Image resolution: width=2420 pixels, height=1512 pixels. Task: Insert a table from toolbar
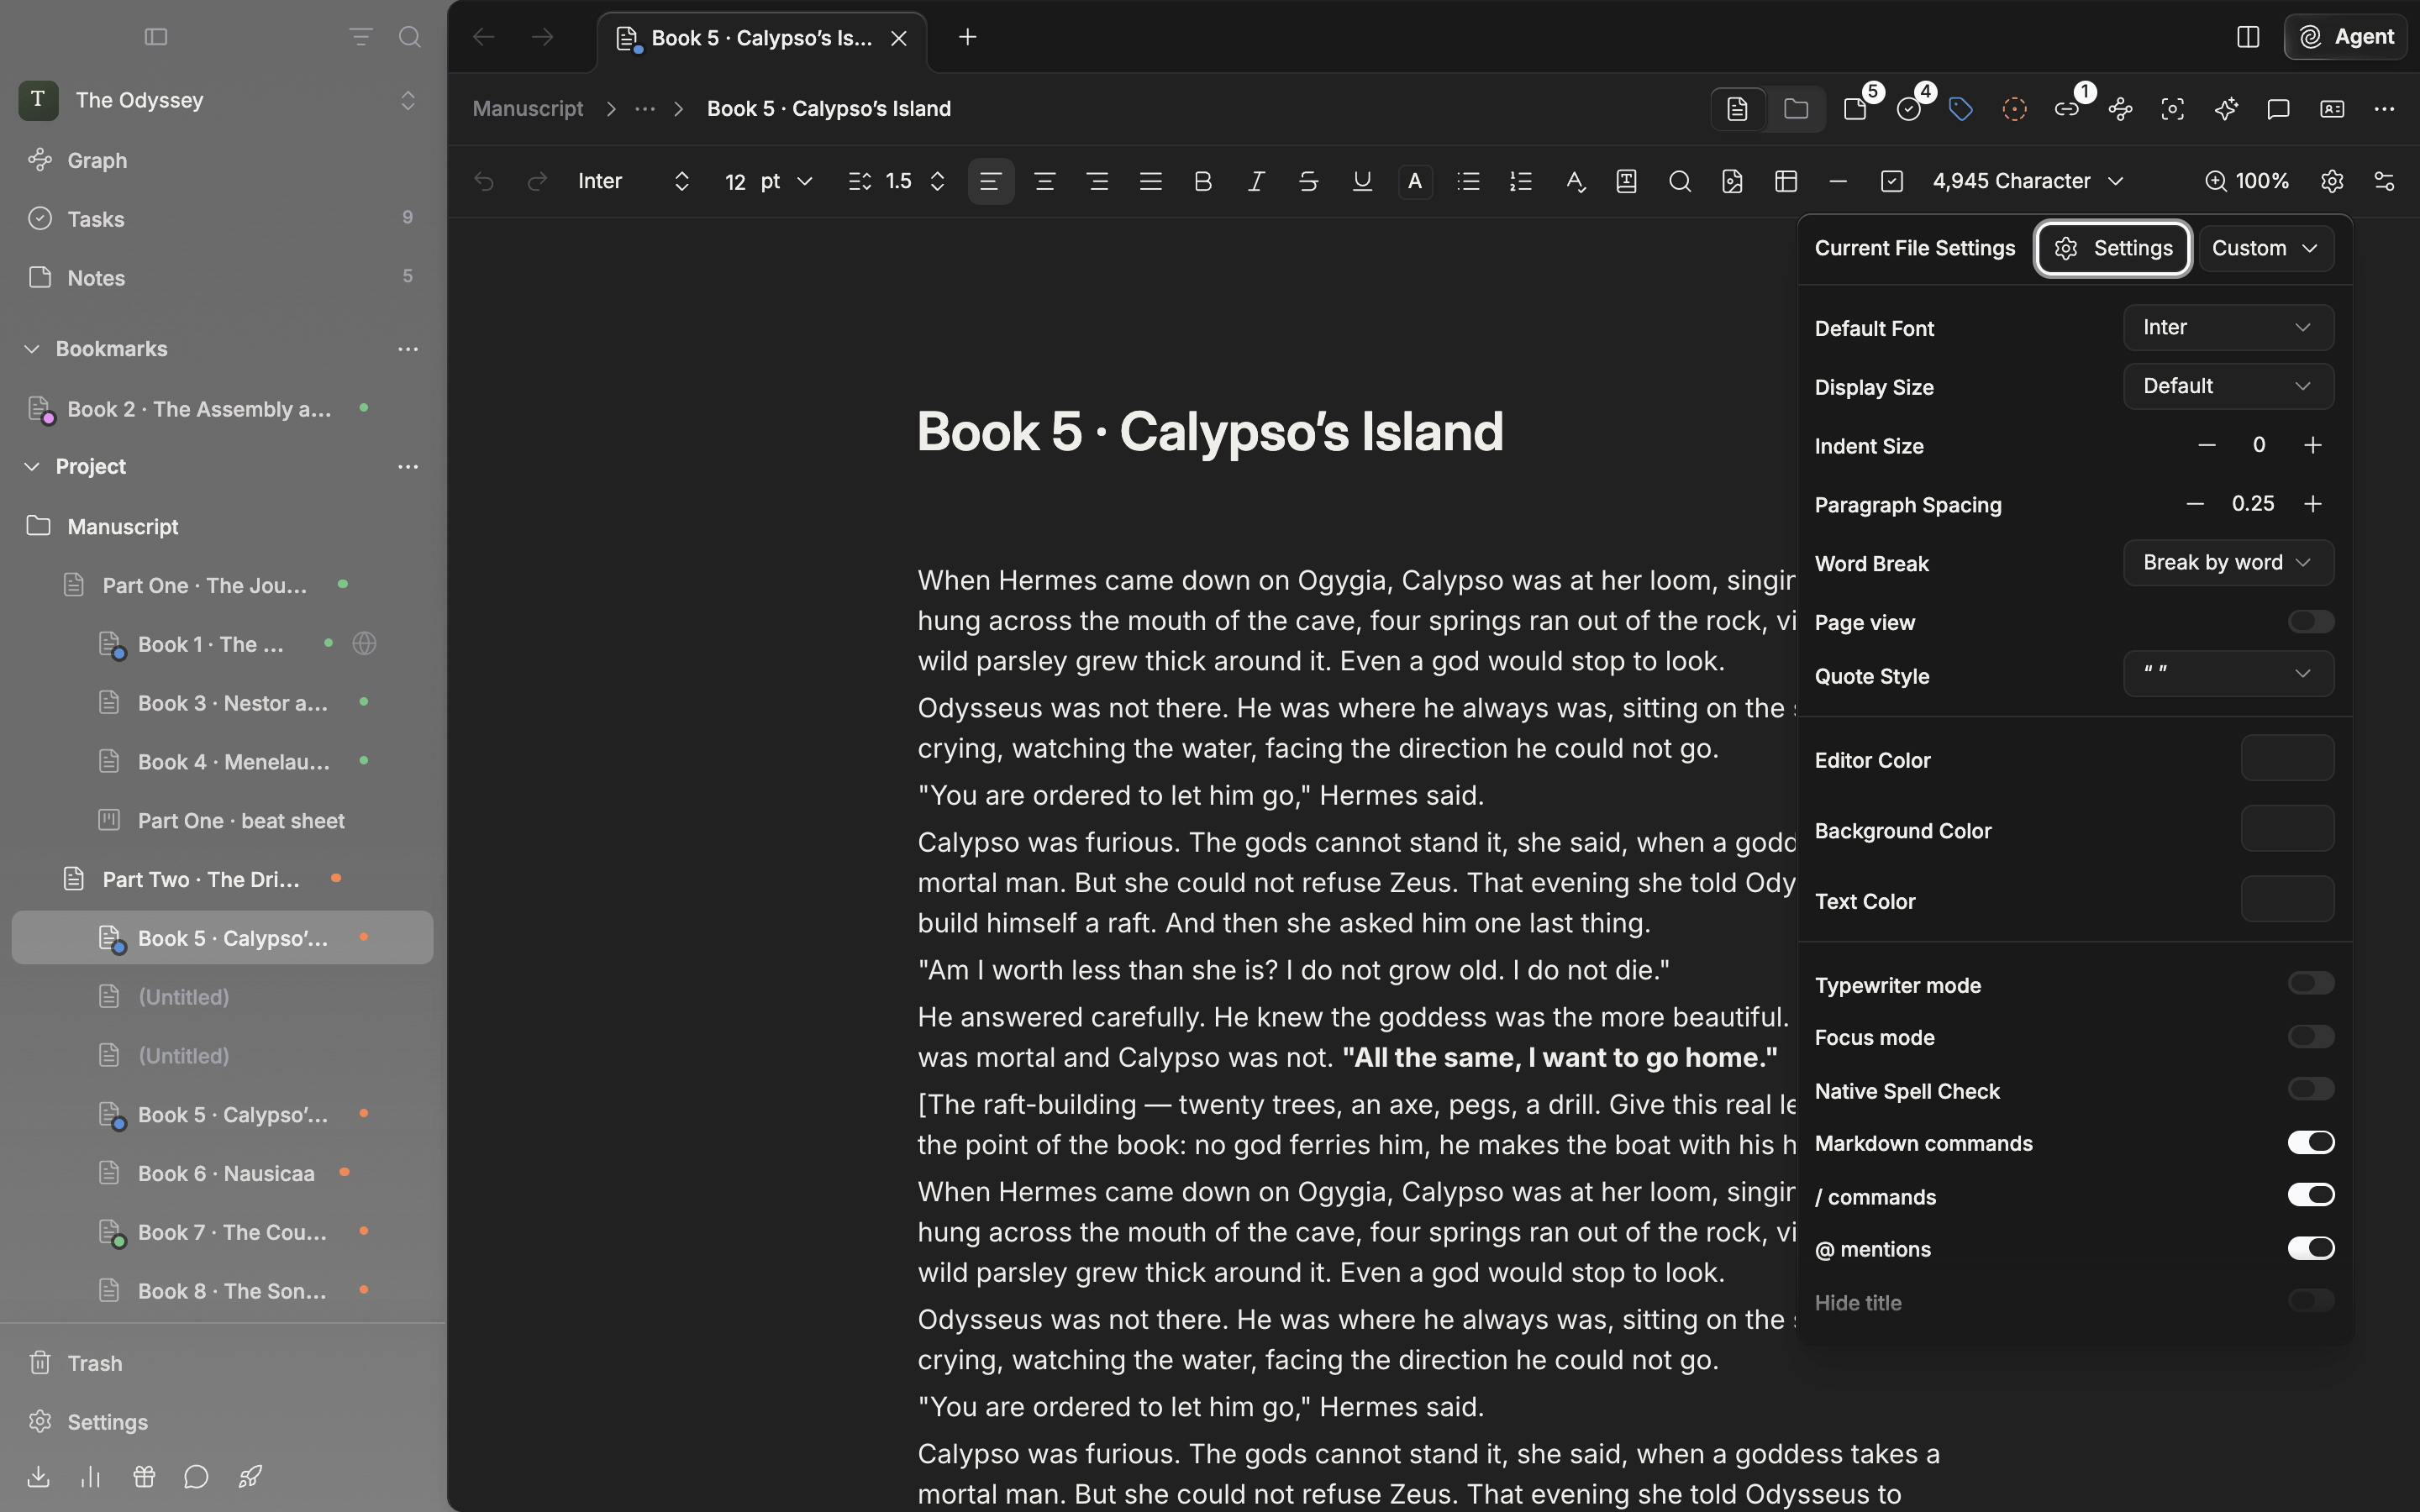[1786, 181]
